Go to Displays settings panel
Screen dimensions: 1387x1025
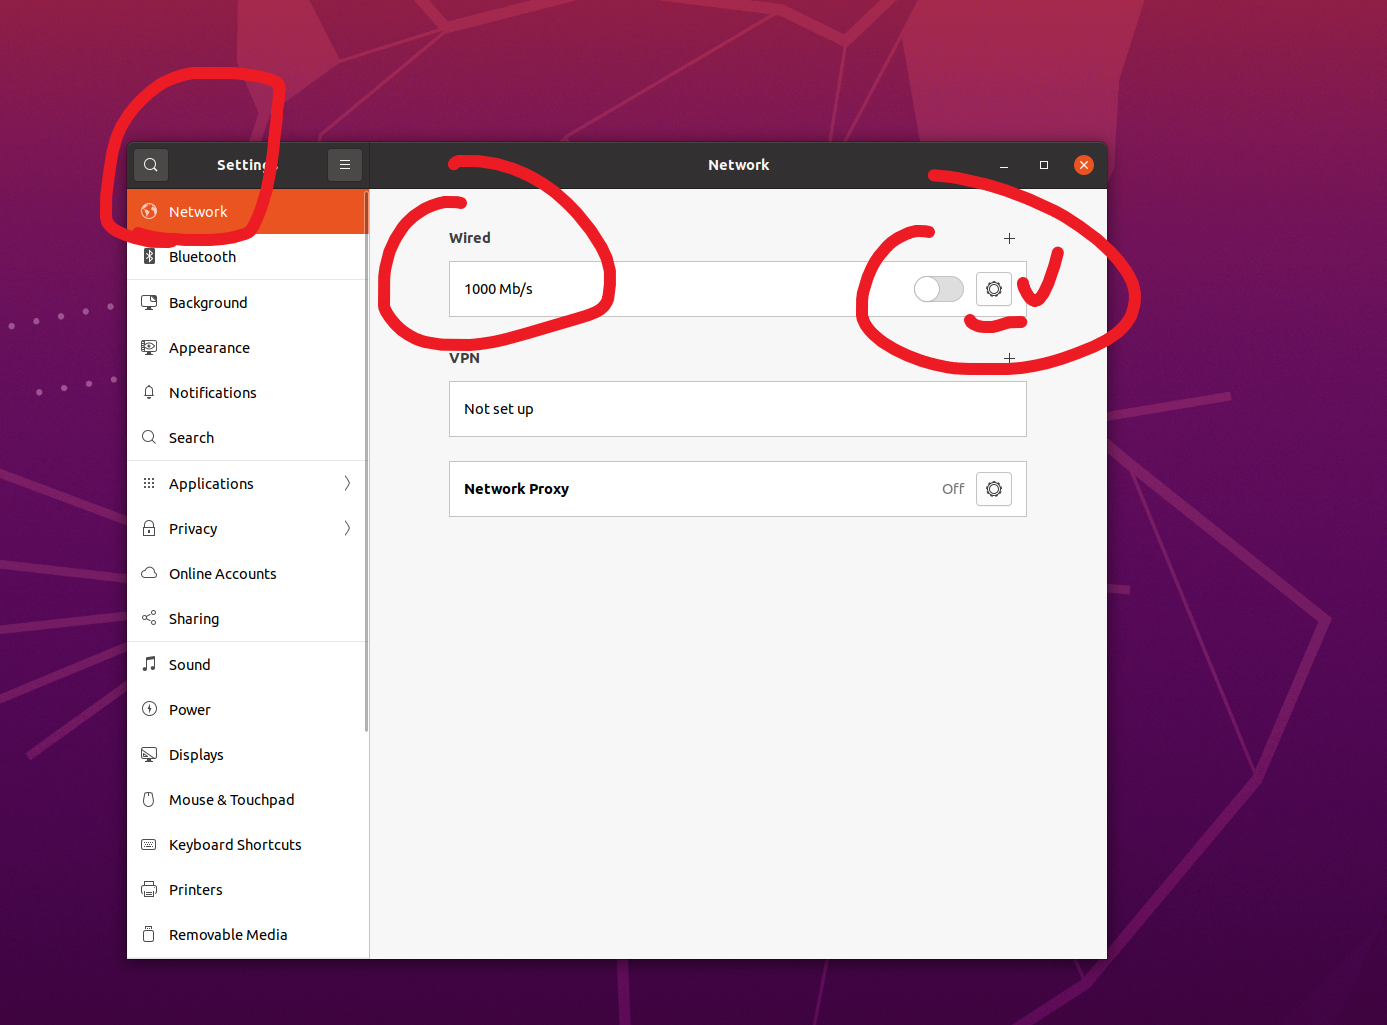[247, 755]
